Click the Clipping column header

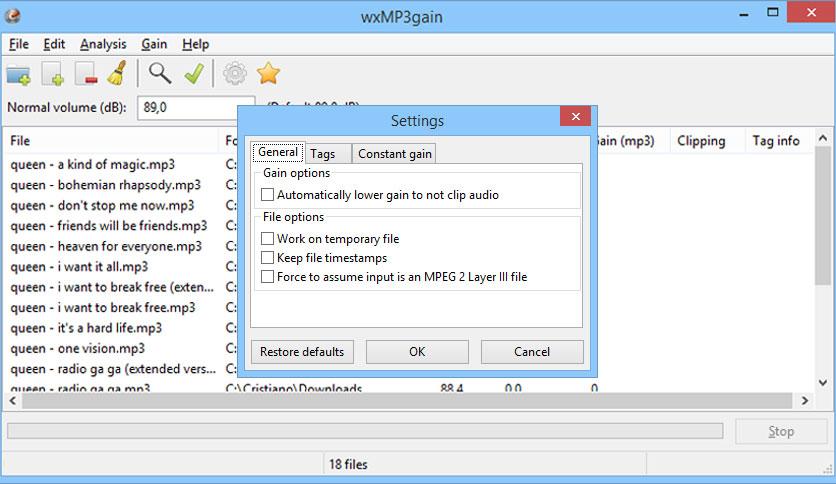point(706,141)
